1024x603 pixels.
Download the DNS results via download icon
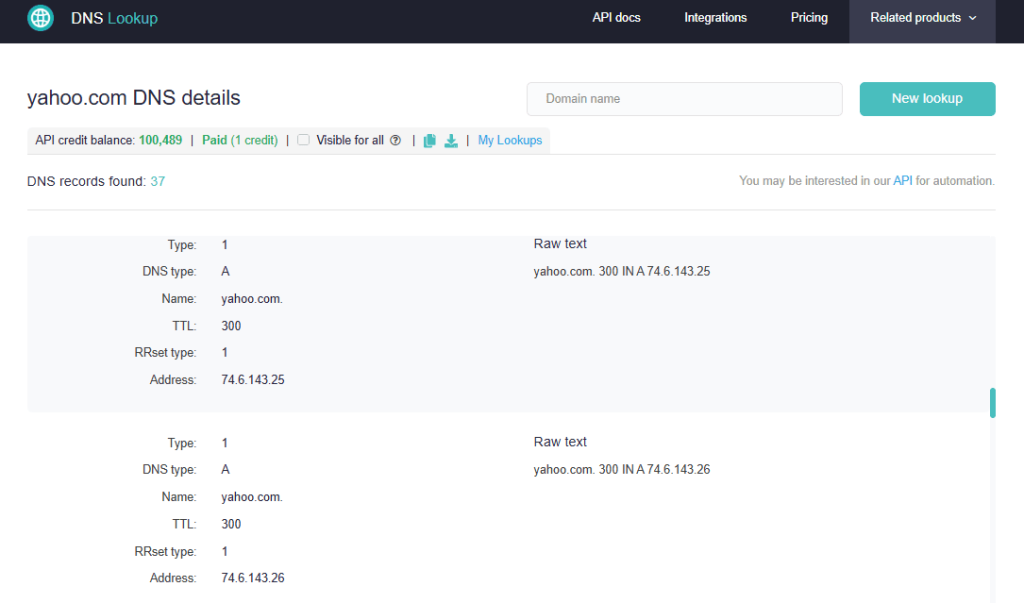(x=451, y=140)
